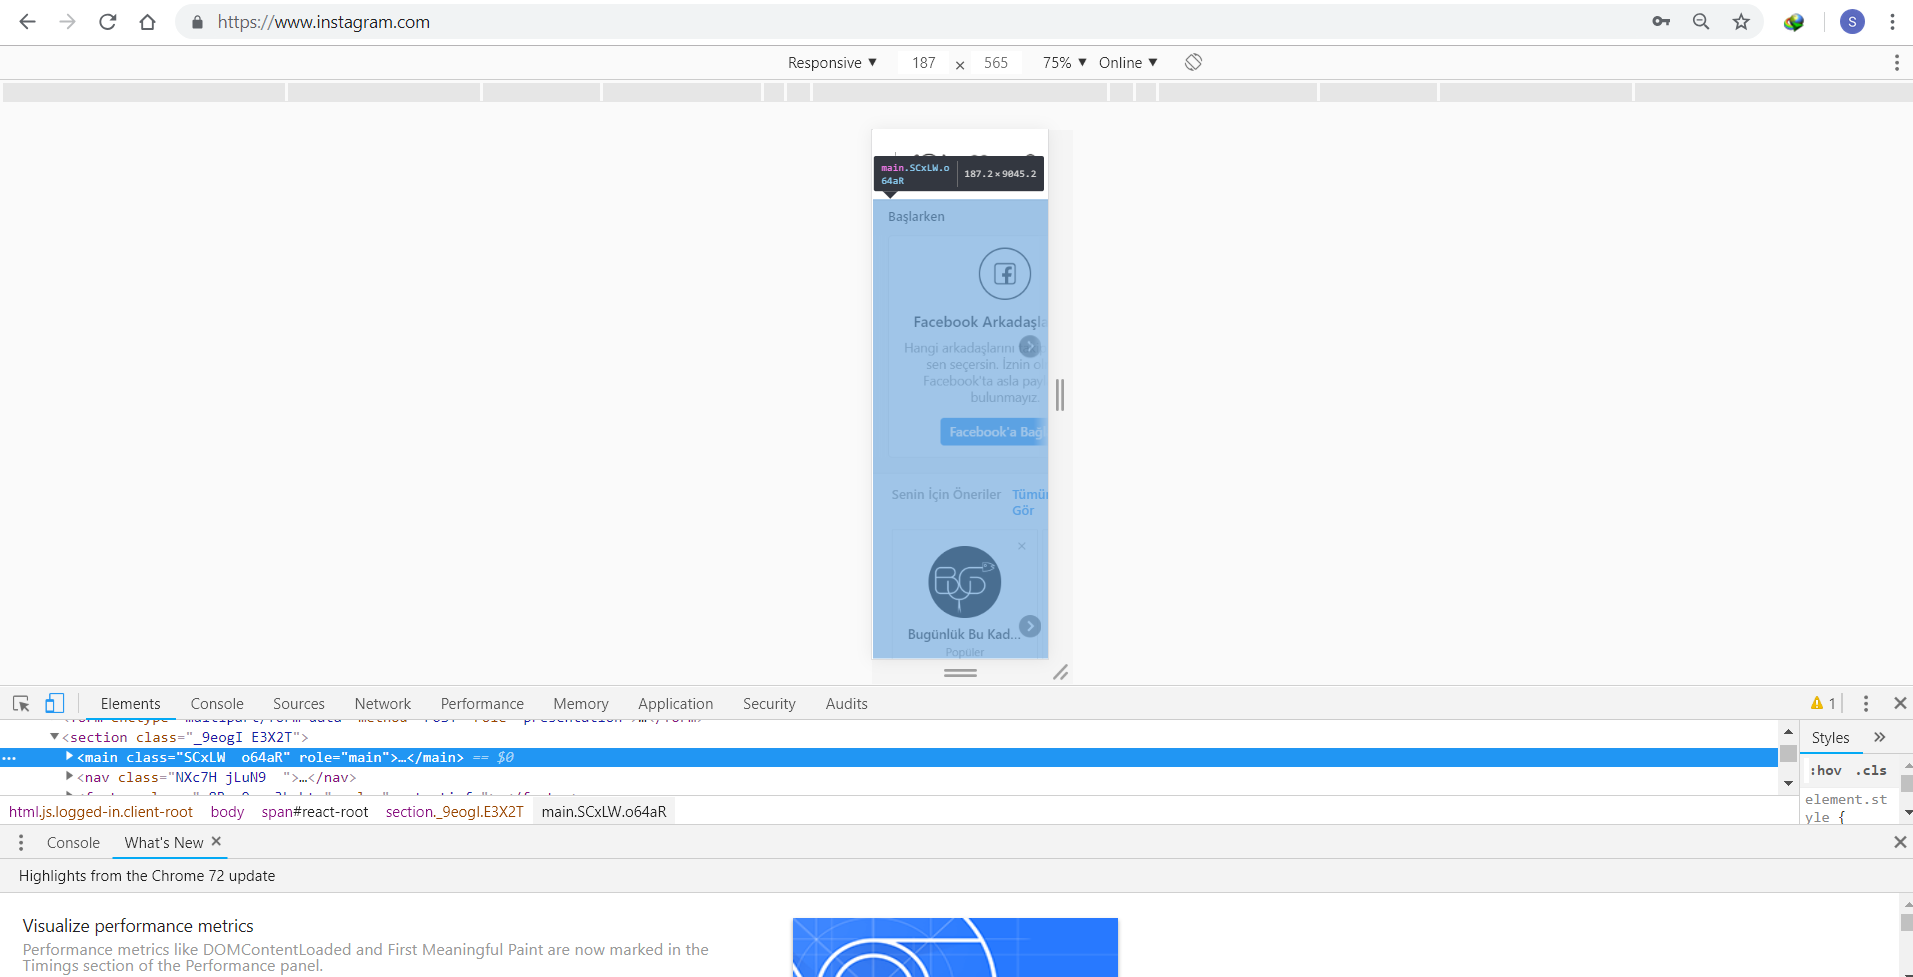Click the address bar URL
This screenshot has width=1913, height=977.
(x=324, y=22)
